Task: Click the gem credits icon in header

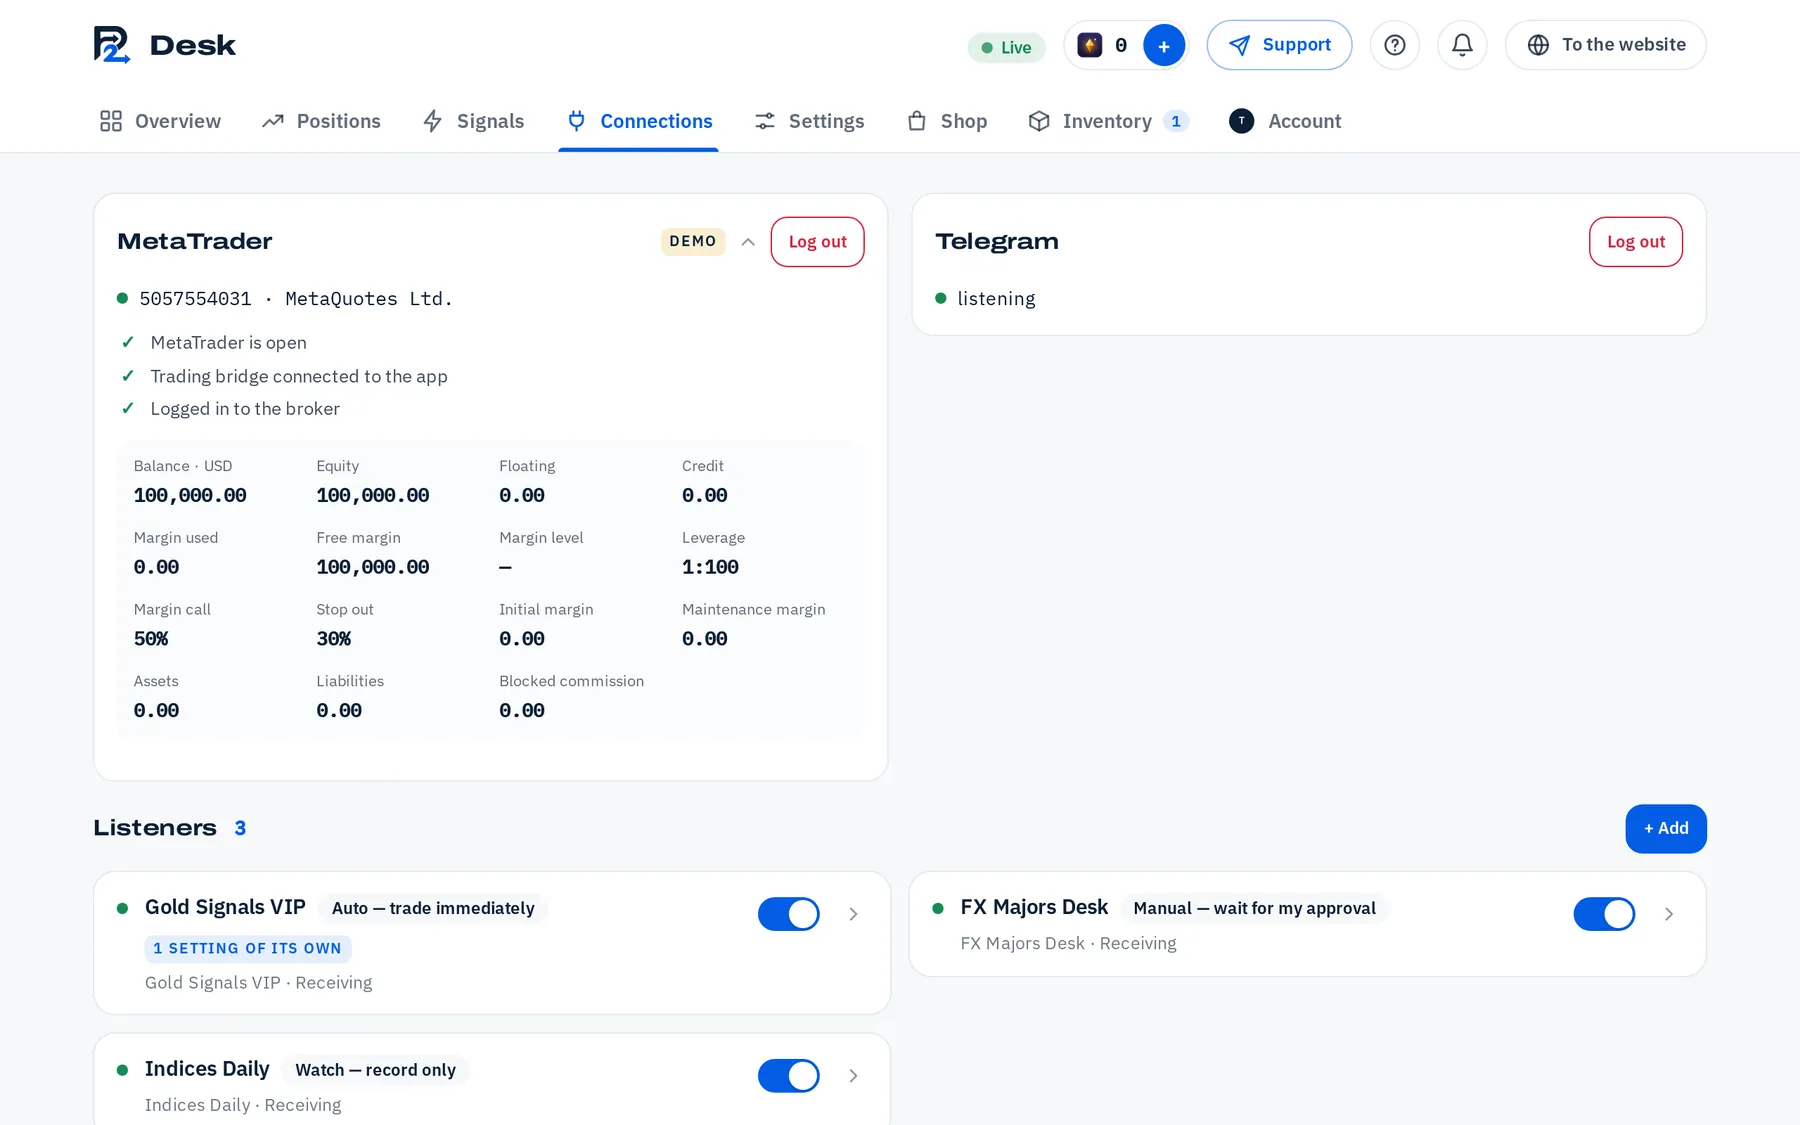Action: 1090,45
